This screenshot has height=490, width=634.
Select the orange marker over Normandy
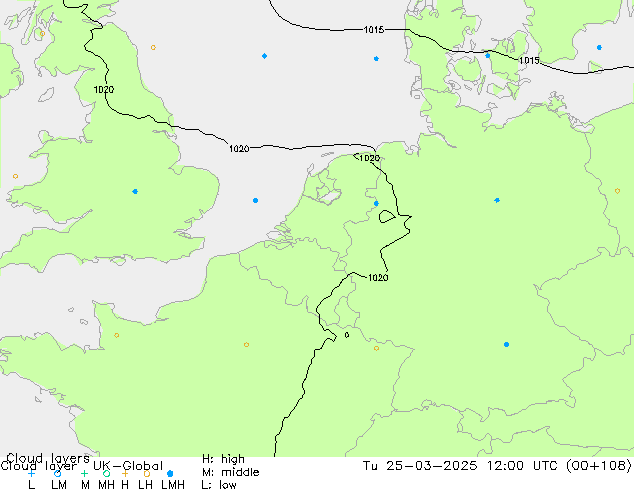coord(116,335)
